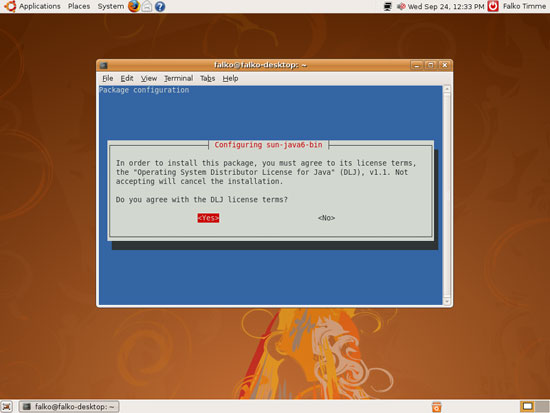Screen dimensions: 550x413
Task: Open the System menu
Action: (111, 6)
